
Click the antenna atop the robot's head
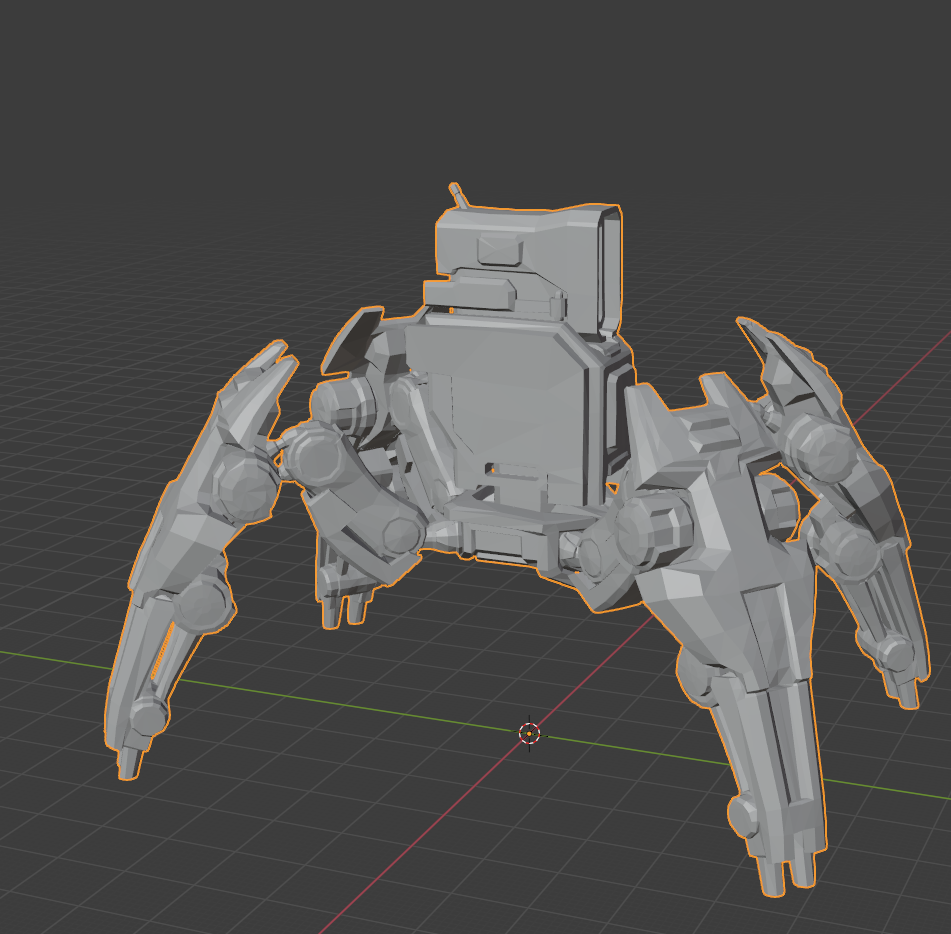(459, 190)
